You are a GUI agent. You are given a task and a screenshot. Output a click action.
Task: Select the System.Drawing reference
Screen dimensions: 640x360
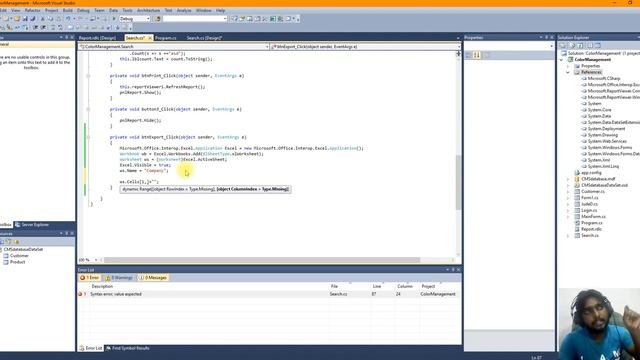pyautogui.click(x=602, y=135)
